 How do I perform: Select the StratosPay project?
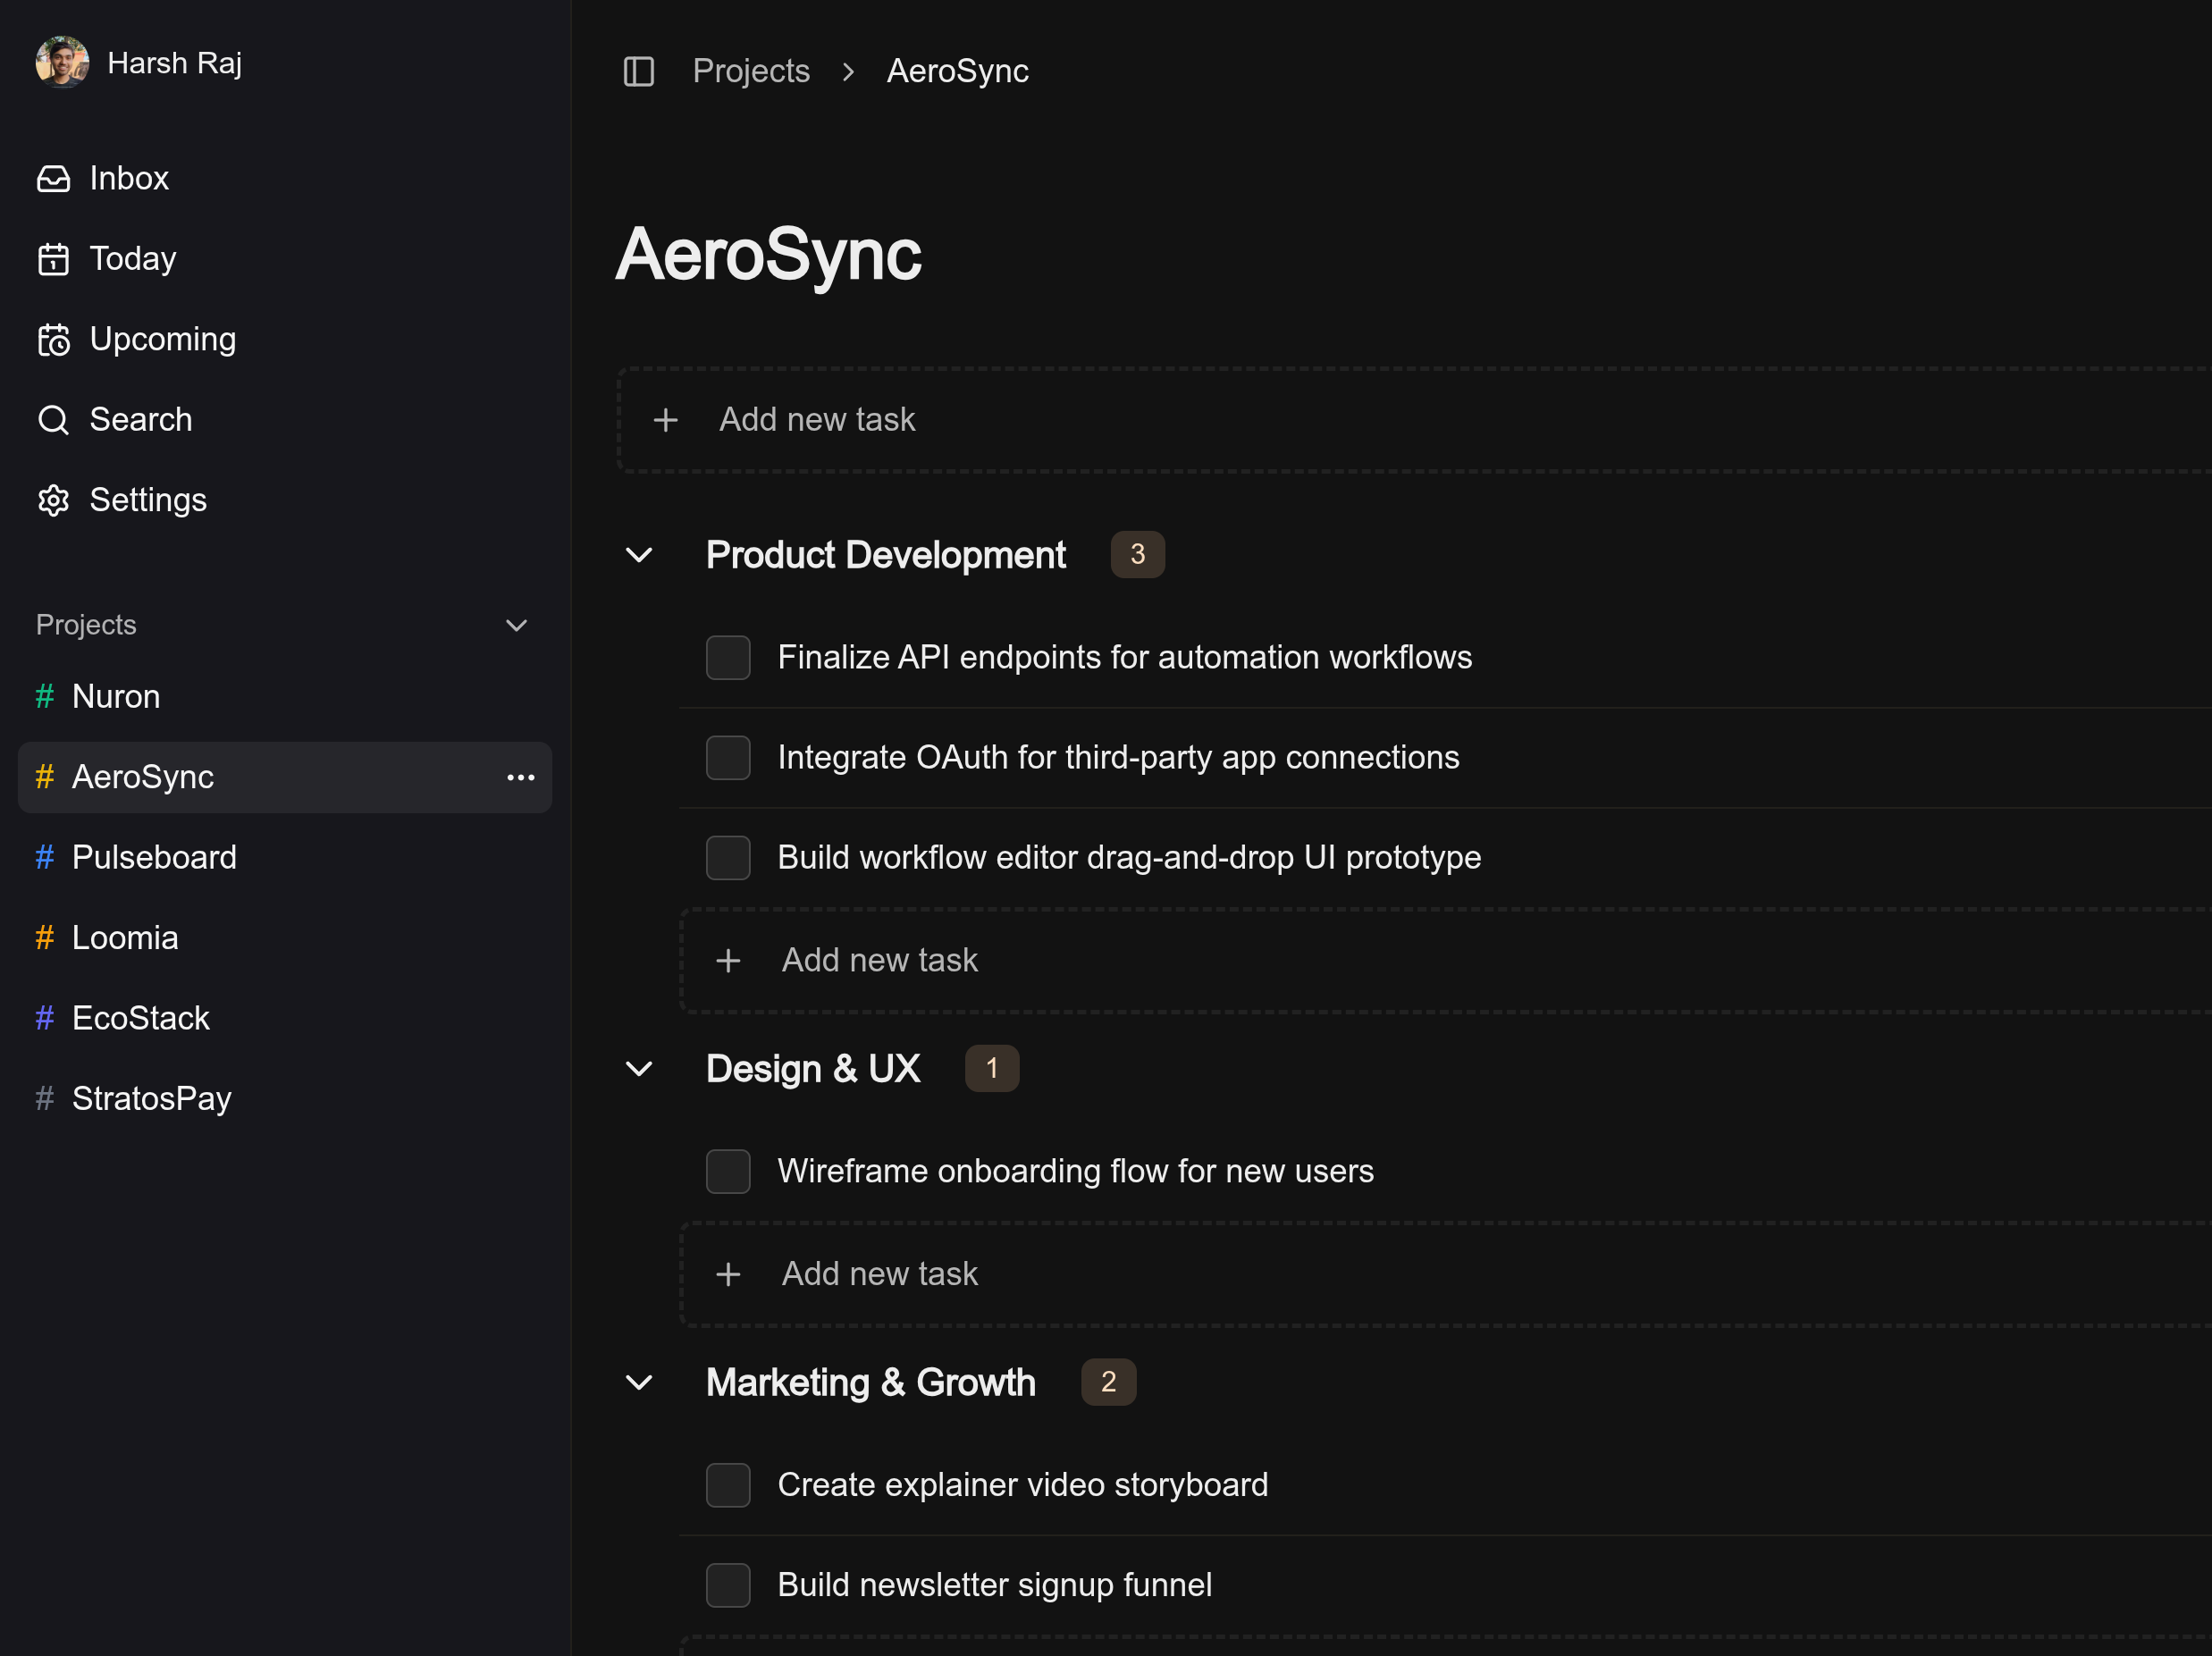click(151, 1098)
